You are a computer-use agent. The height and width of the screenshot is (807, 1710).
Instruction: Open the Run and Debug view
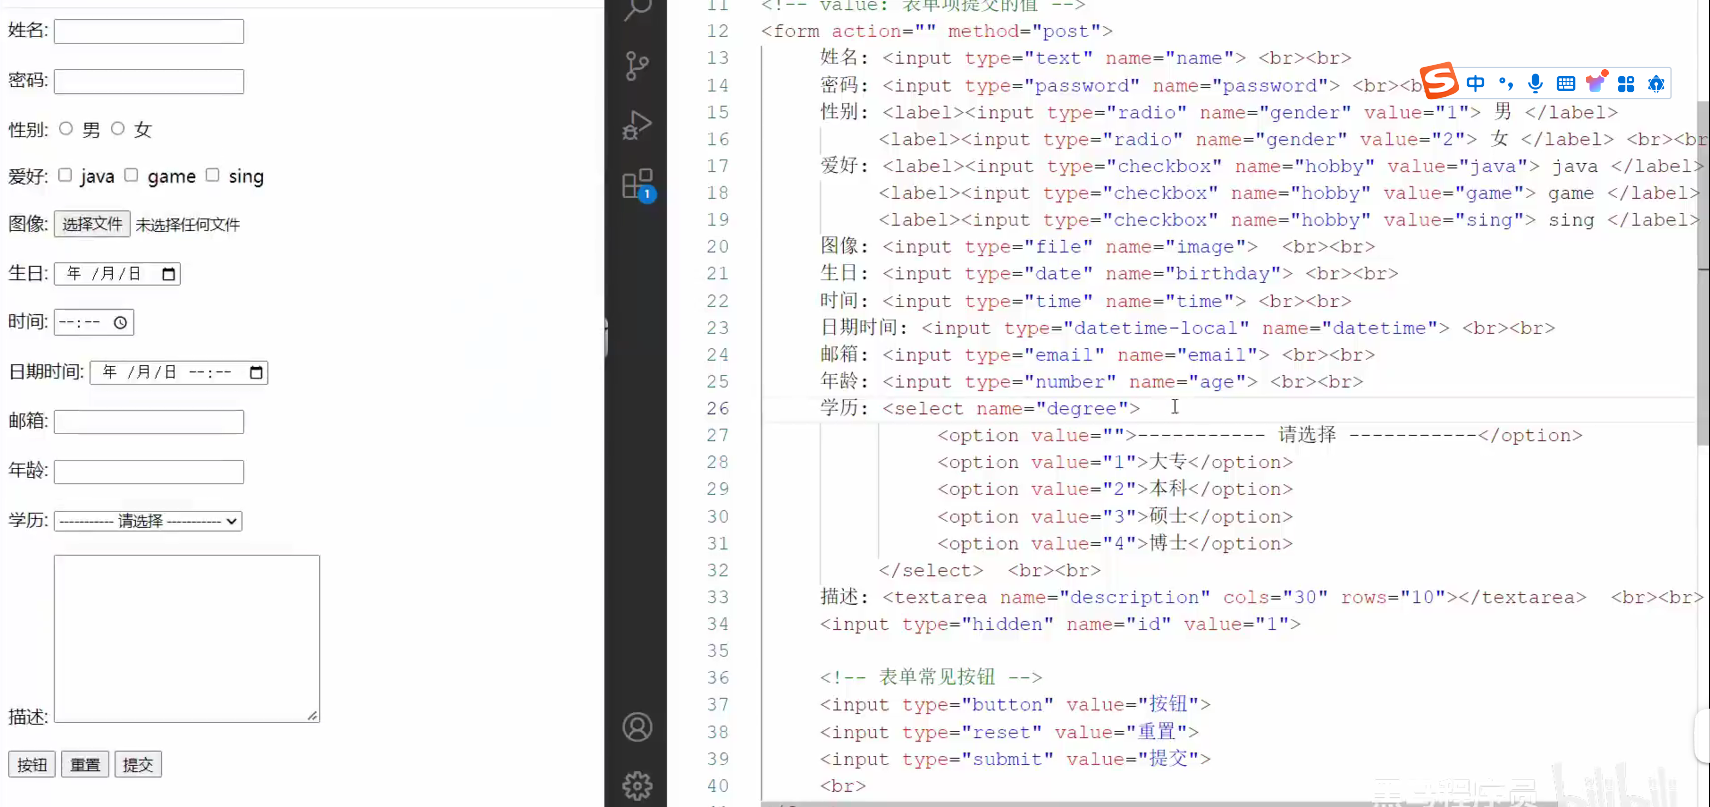point(636,125)
